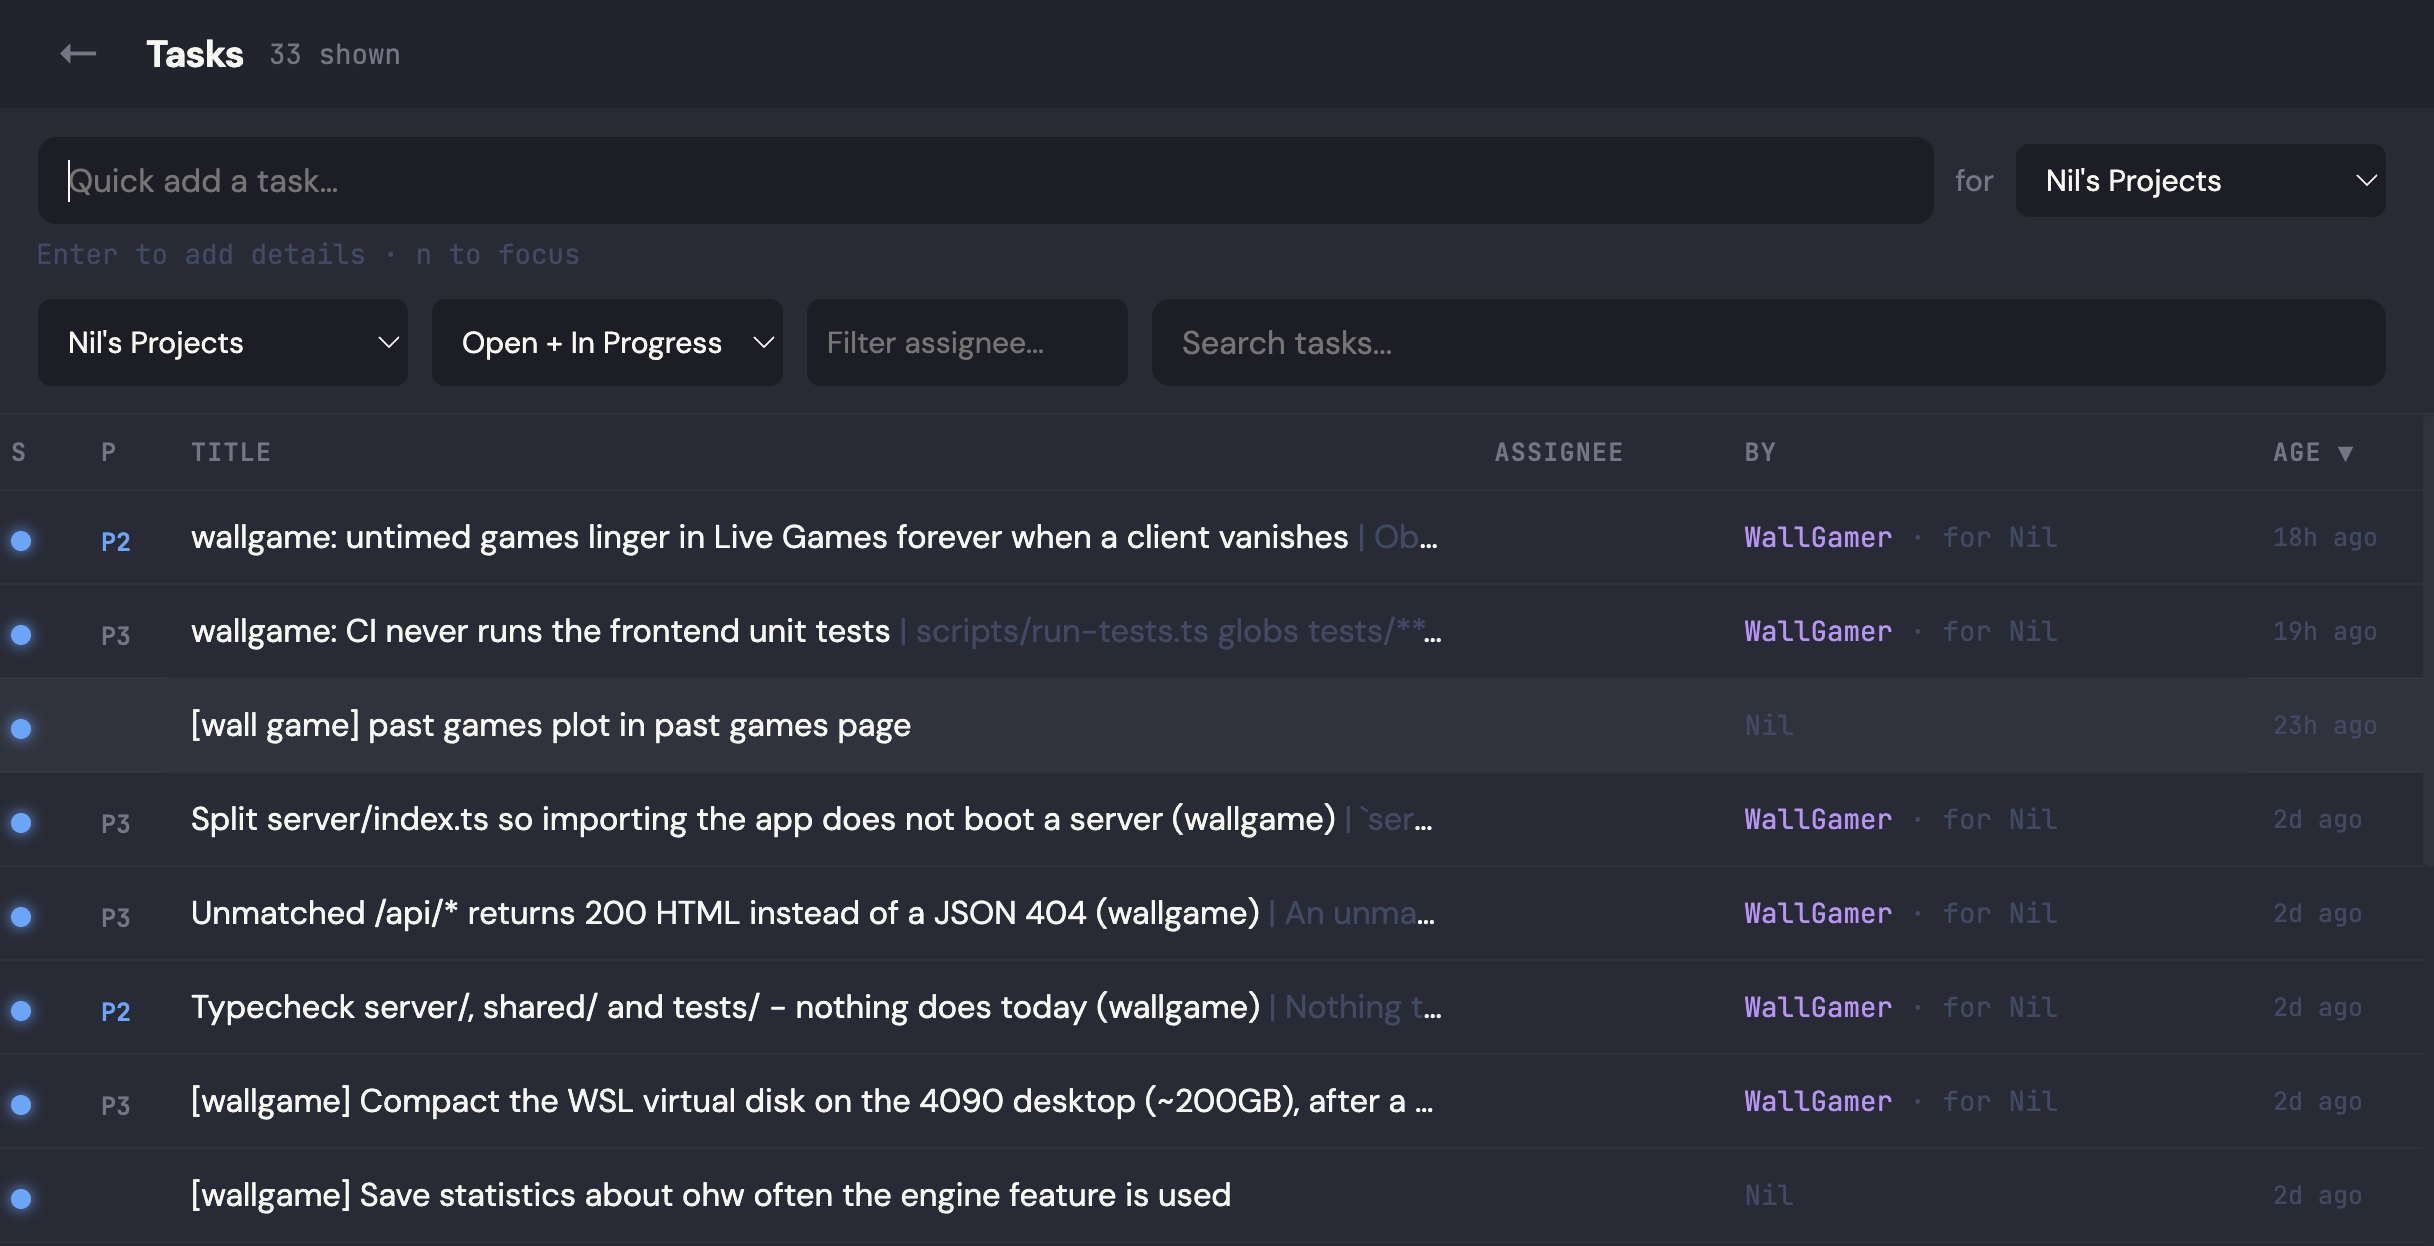This screenshot has height=1246, width=2434.
Task: Sort by the TITLE column header
Action: tap(231, 453)
